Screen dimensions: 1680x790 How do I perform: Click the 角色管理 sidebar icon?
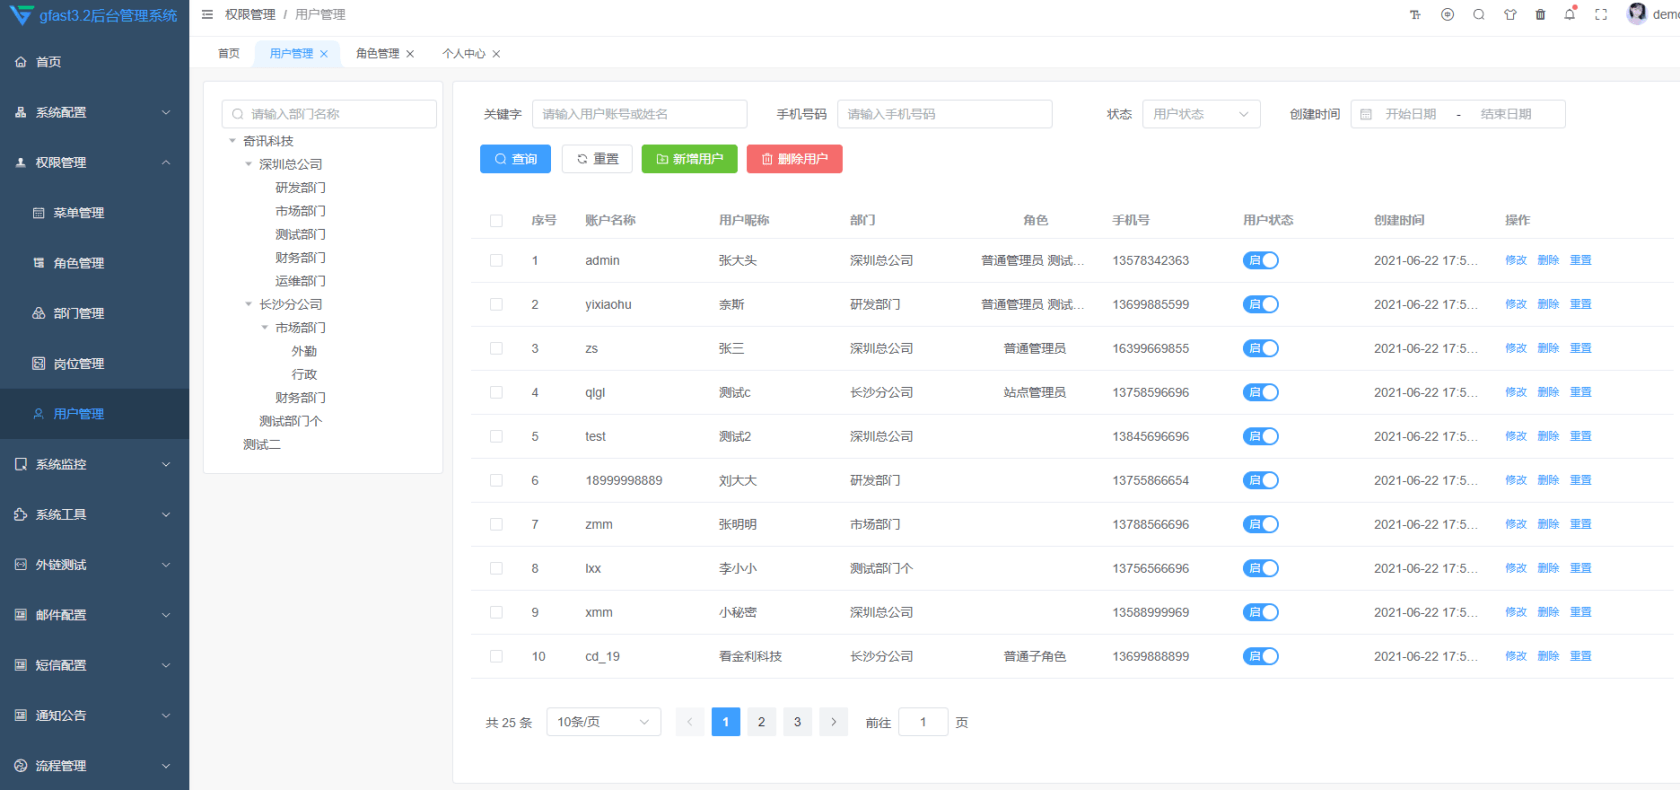tap(39, 263)
